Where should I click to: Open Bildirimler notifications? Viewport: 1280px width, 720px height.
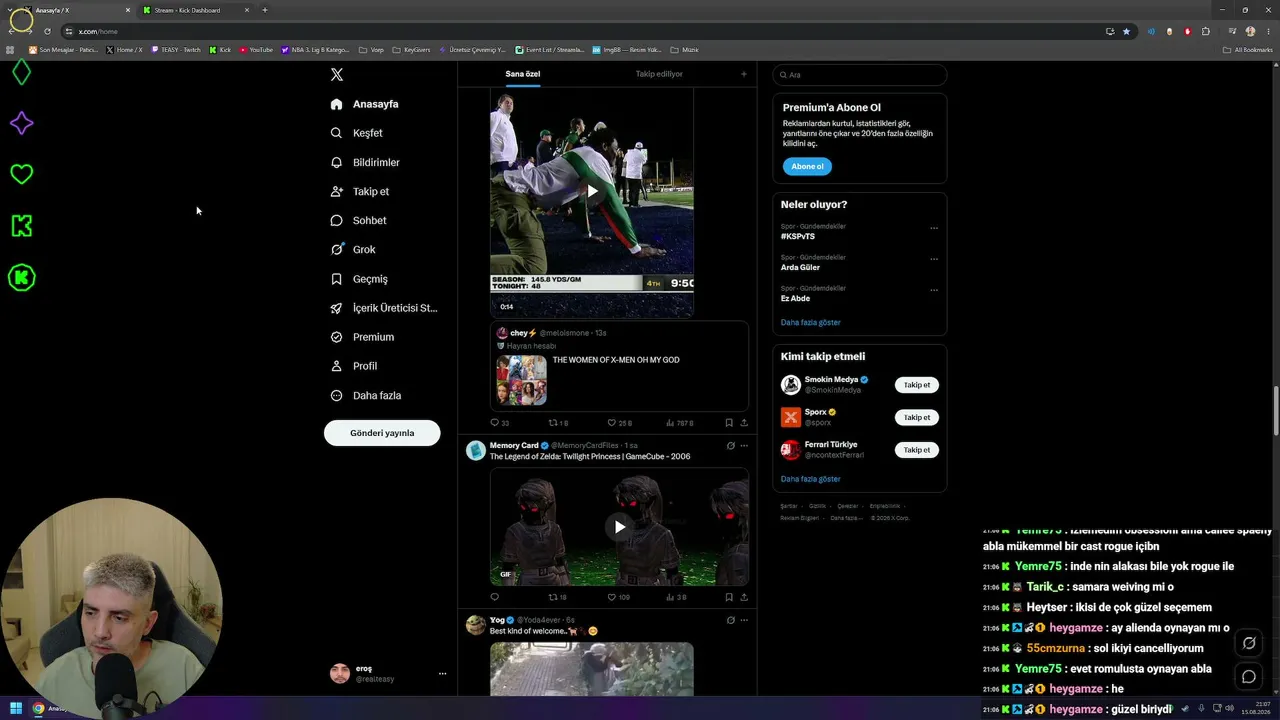365,162
